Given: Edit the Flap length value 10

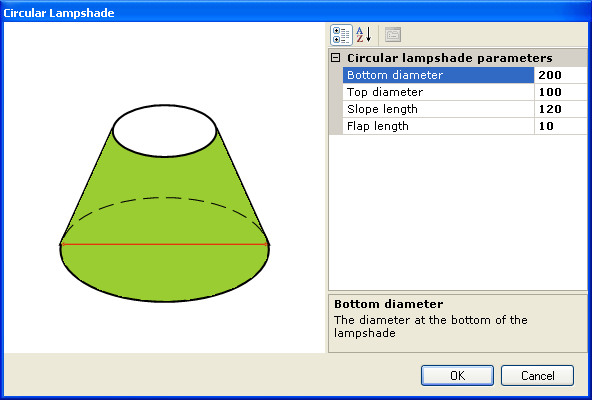Looking at the screenshot, I should click(561, 126).
